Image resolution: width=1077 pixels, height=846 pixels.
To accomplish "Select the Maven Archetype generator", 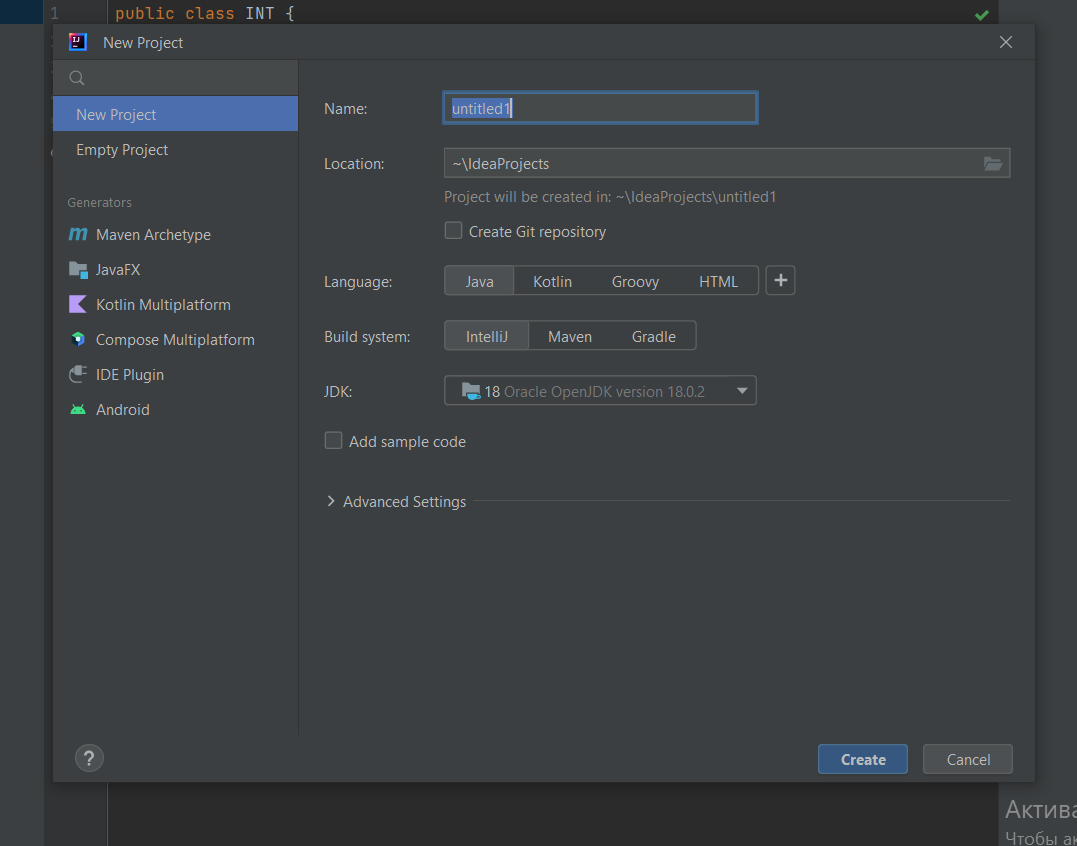I will point(175,234).
